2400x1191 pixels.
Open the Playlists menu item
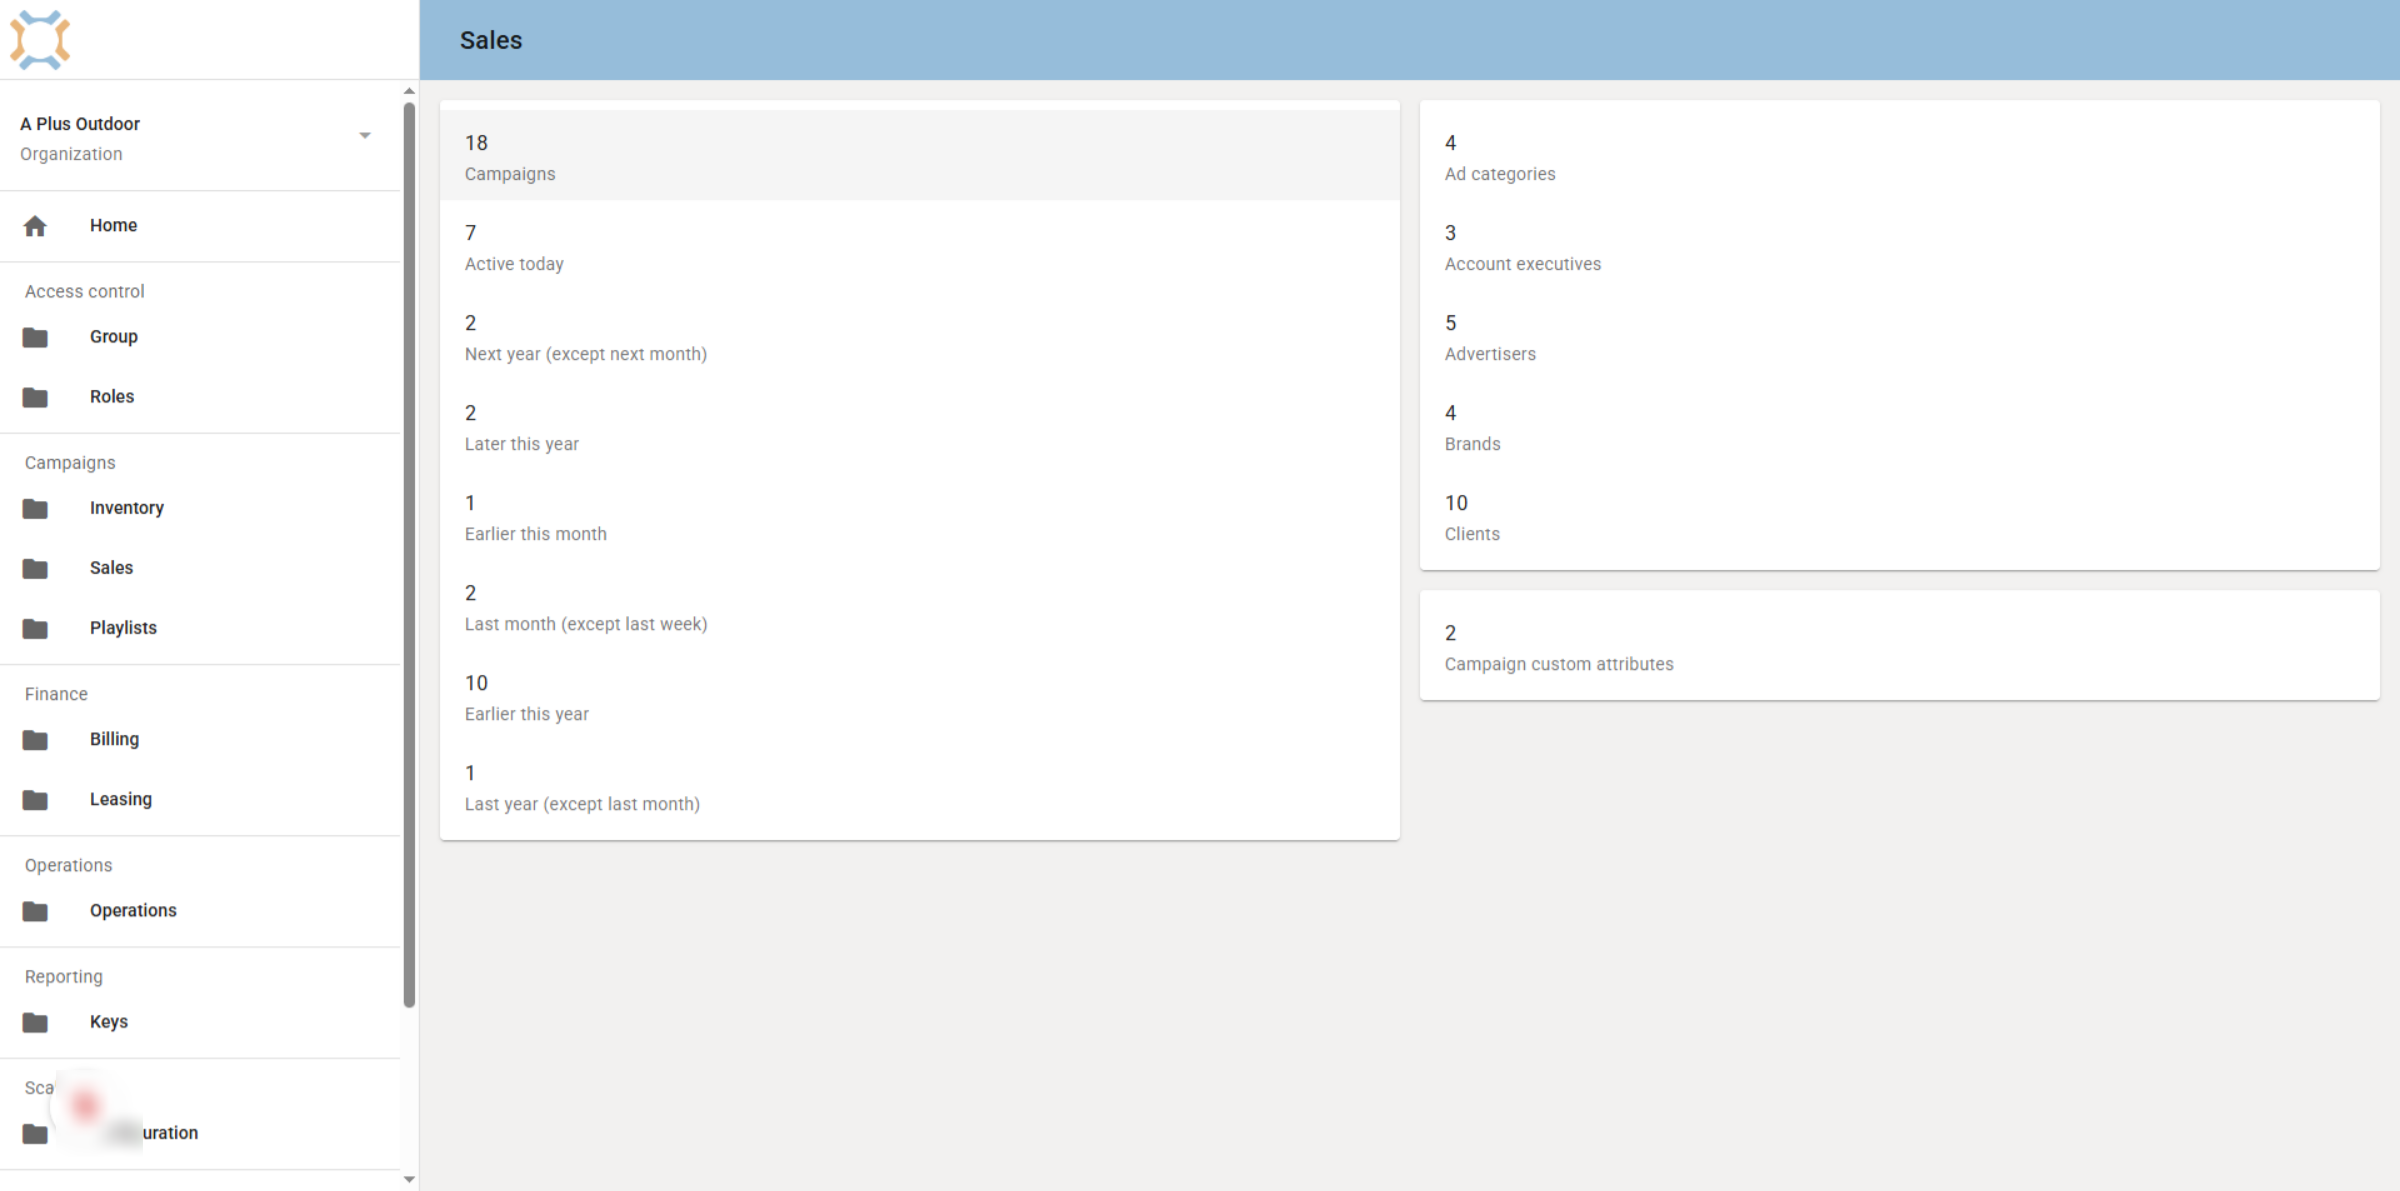pos(123,627)
